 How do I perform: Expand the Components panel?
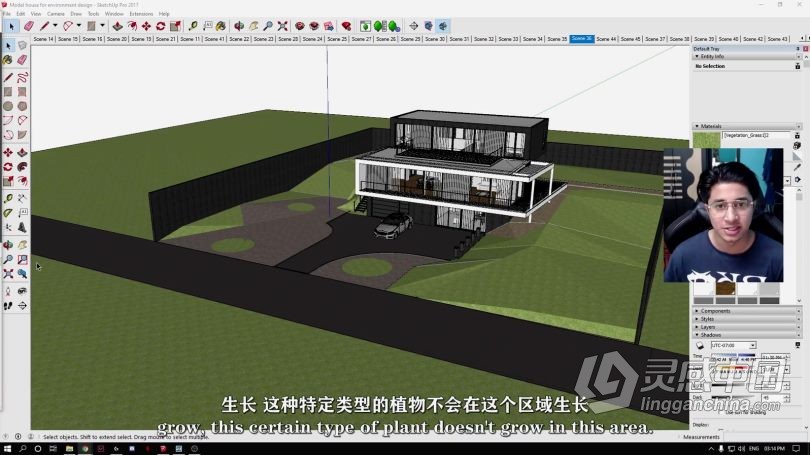746,311
